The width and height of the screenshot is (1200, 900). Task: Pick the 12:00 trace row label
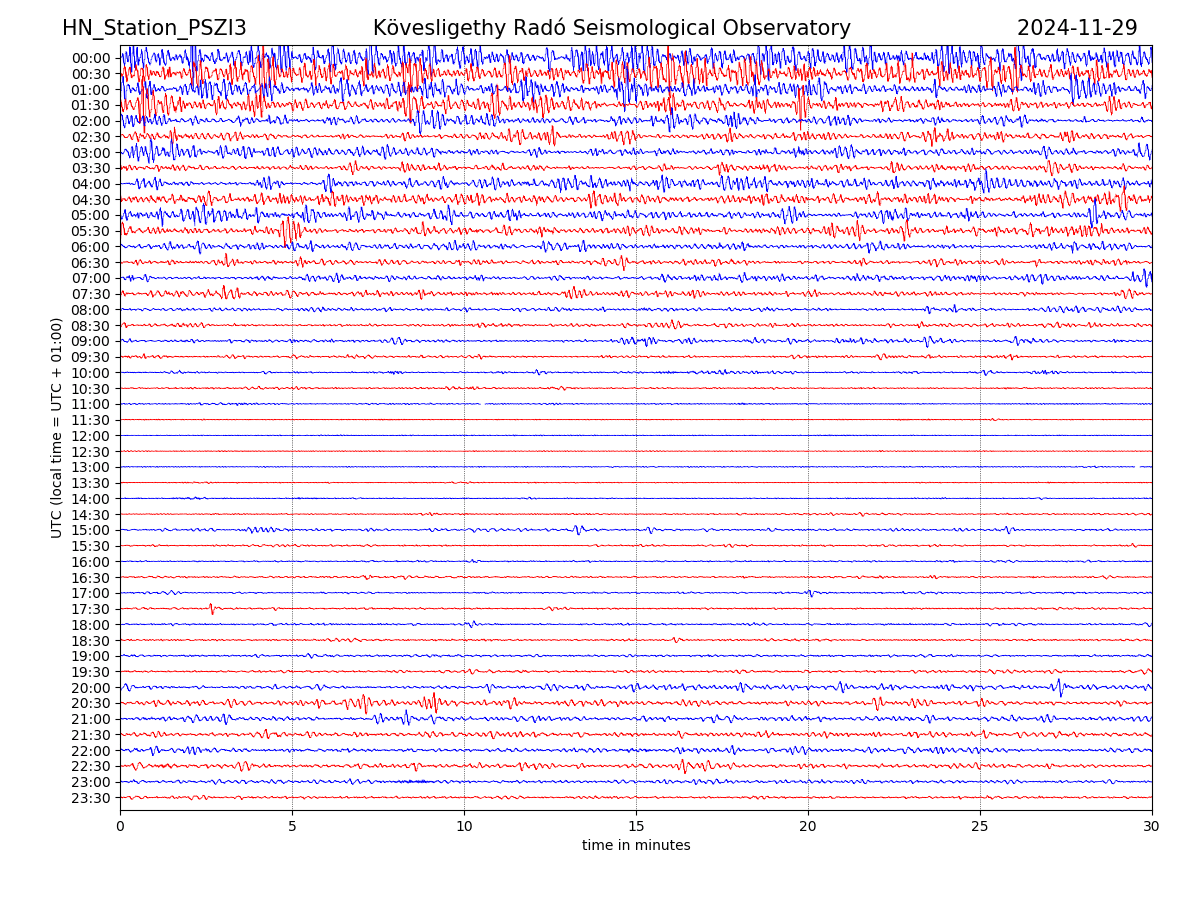tap(90, 436)
